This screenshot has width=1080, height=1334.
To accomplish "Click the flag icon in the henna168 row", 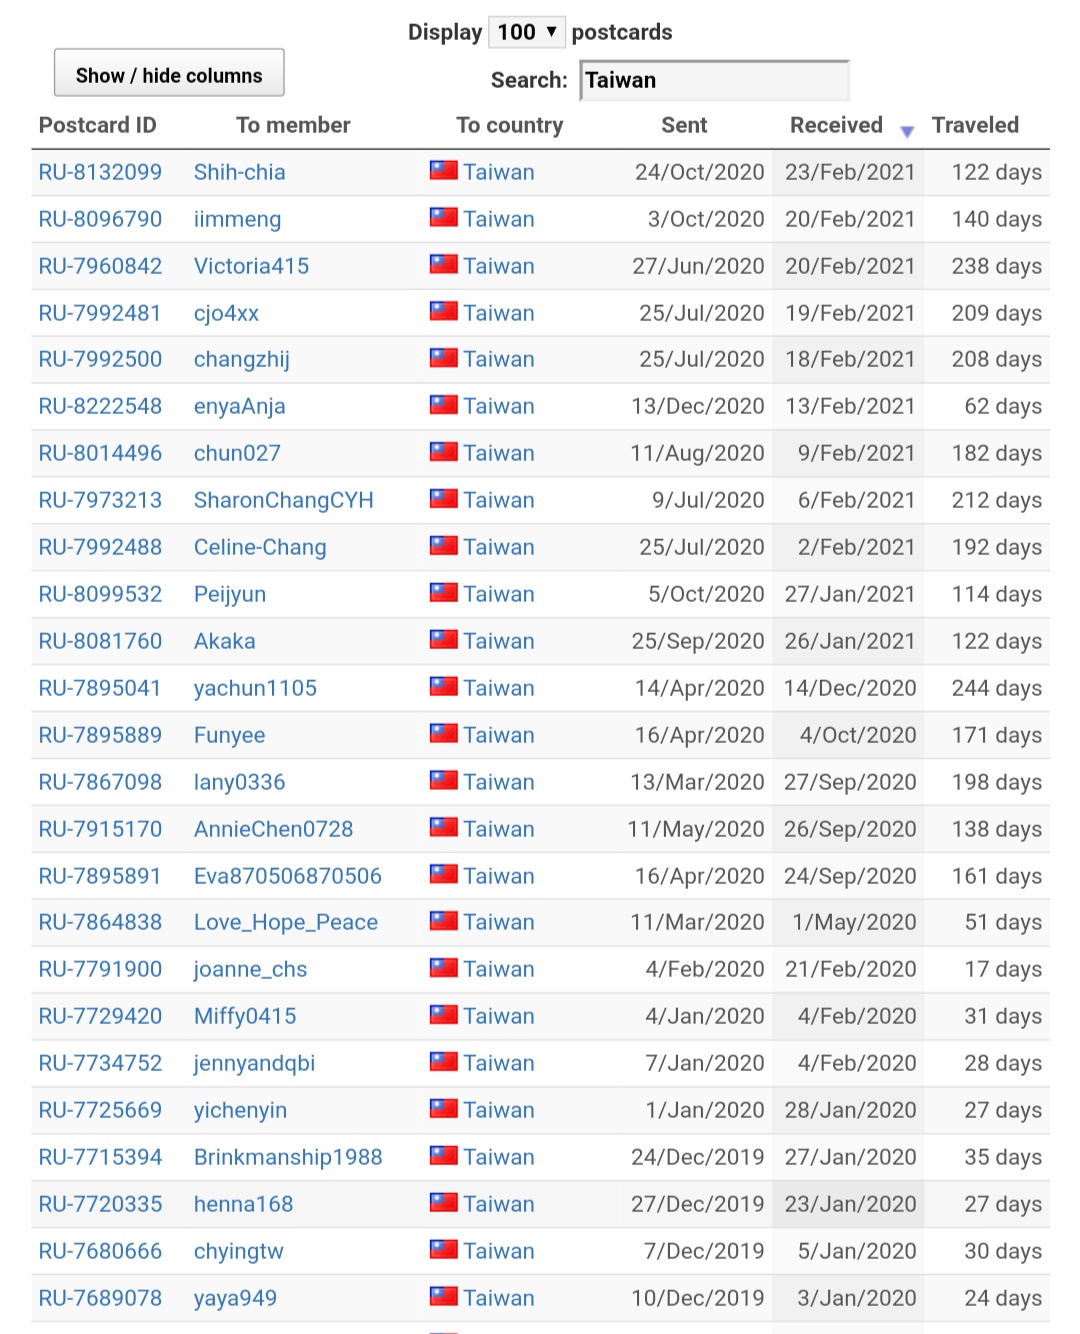I will coord(444,1202).
